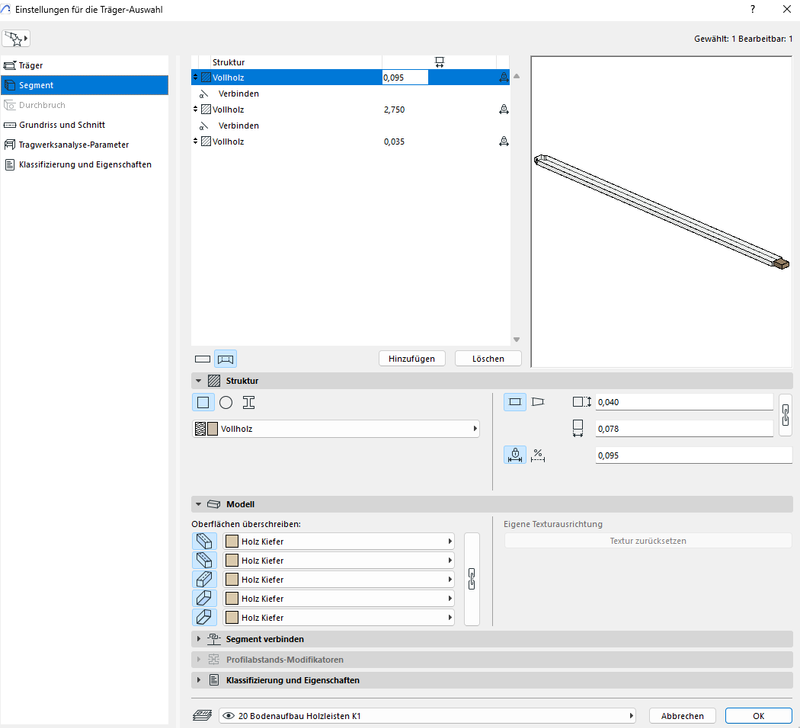Screen dimensions: 800x728
Task: Click the help question mark button
Action: (x=753, y=9)
